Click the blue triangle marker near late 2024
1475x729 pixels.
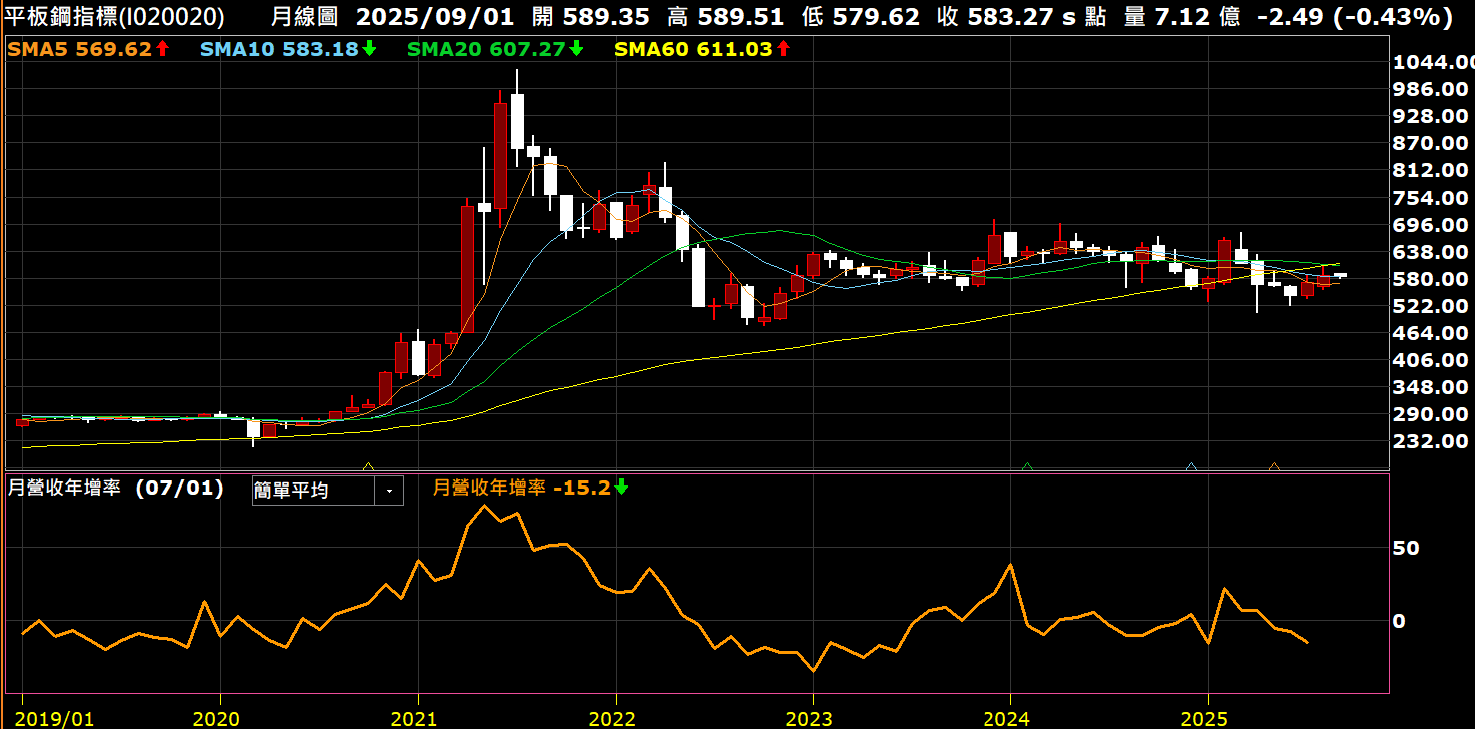pos(1191,466)
